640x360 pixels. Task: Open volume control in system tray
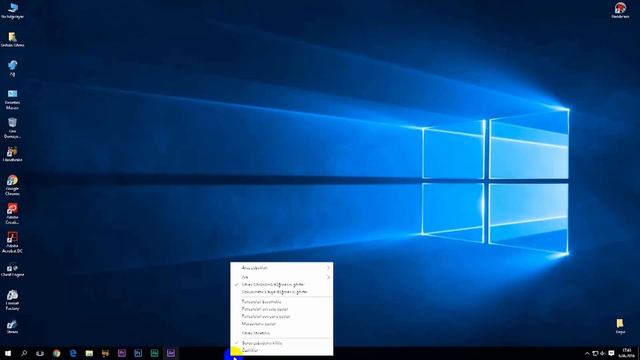tap(602, 353)
